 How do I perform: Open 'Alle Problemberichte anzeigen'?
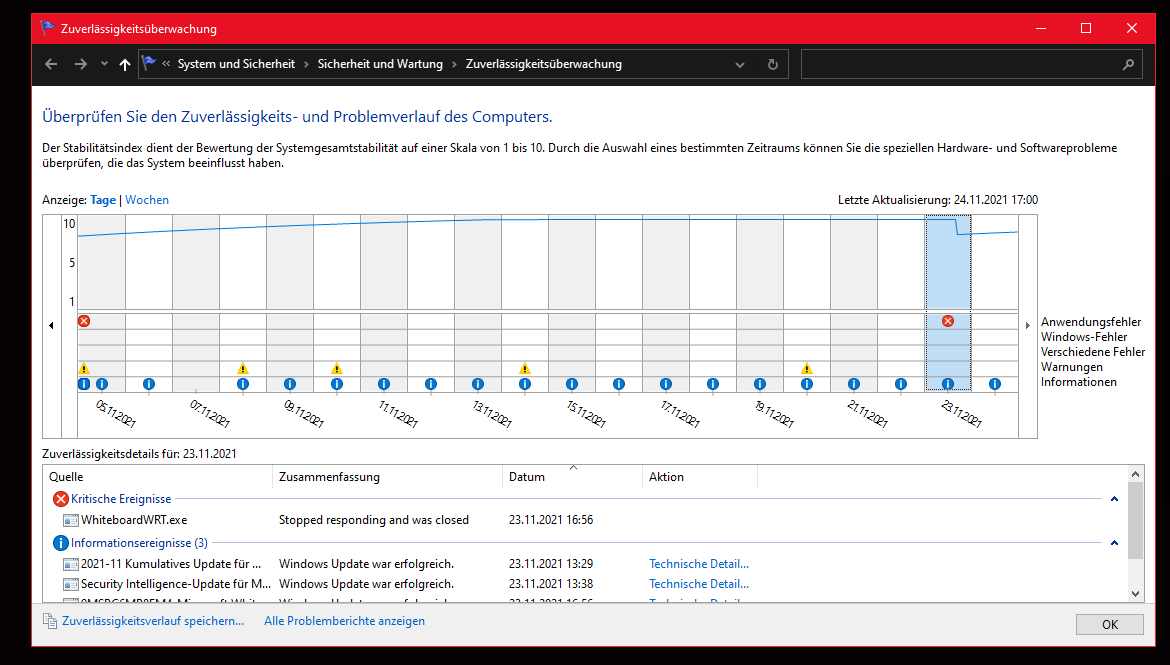[x=344, y=621]
